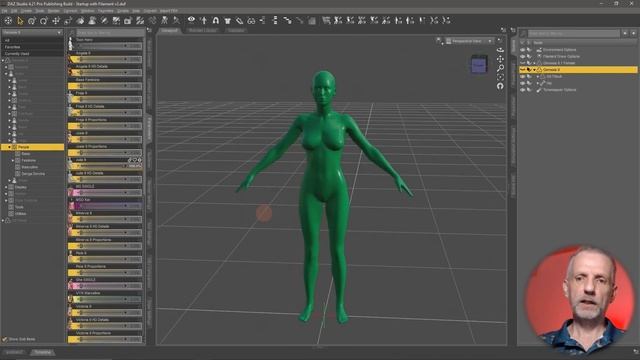Click the Angela 8 morph slider
The height and width of the screenshot is (360, 640).
[105, 60]
